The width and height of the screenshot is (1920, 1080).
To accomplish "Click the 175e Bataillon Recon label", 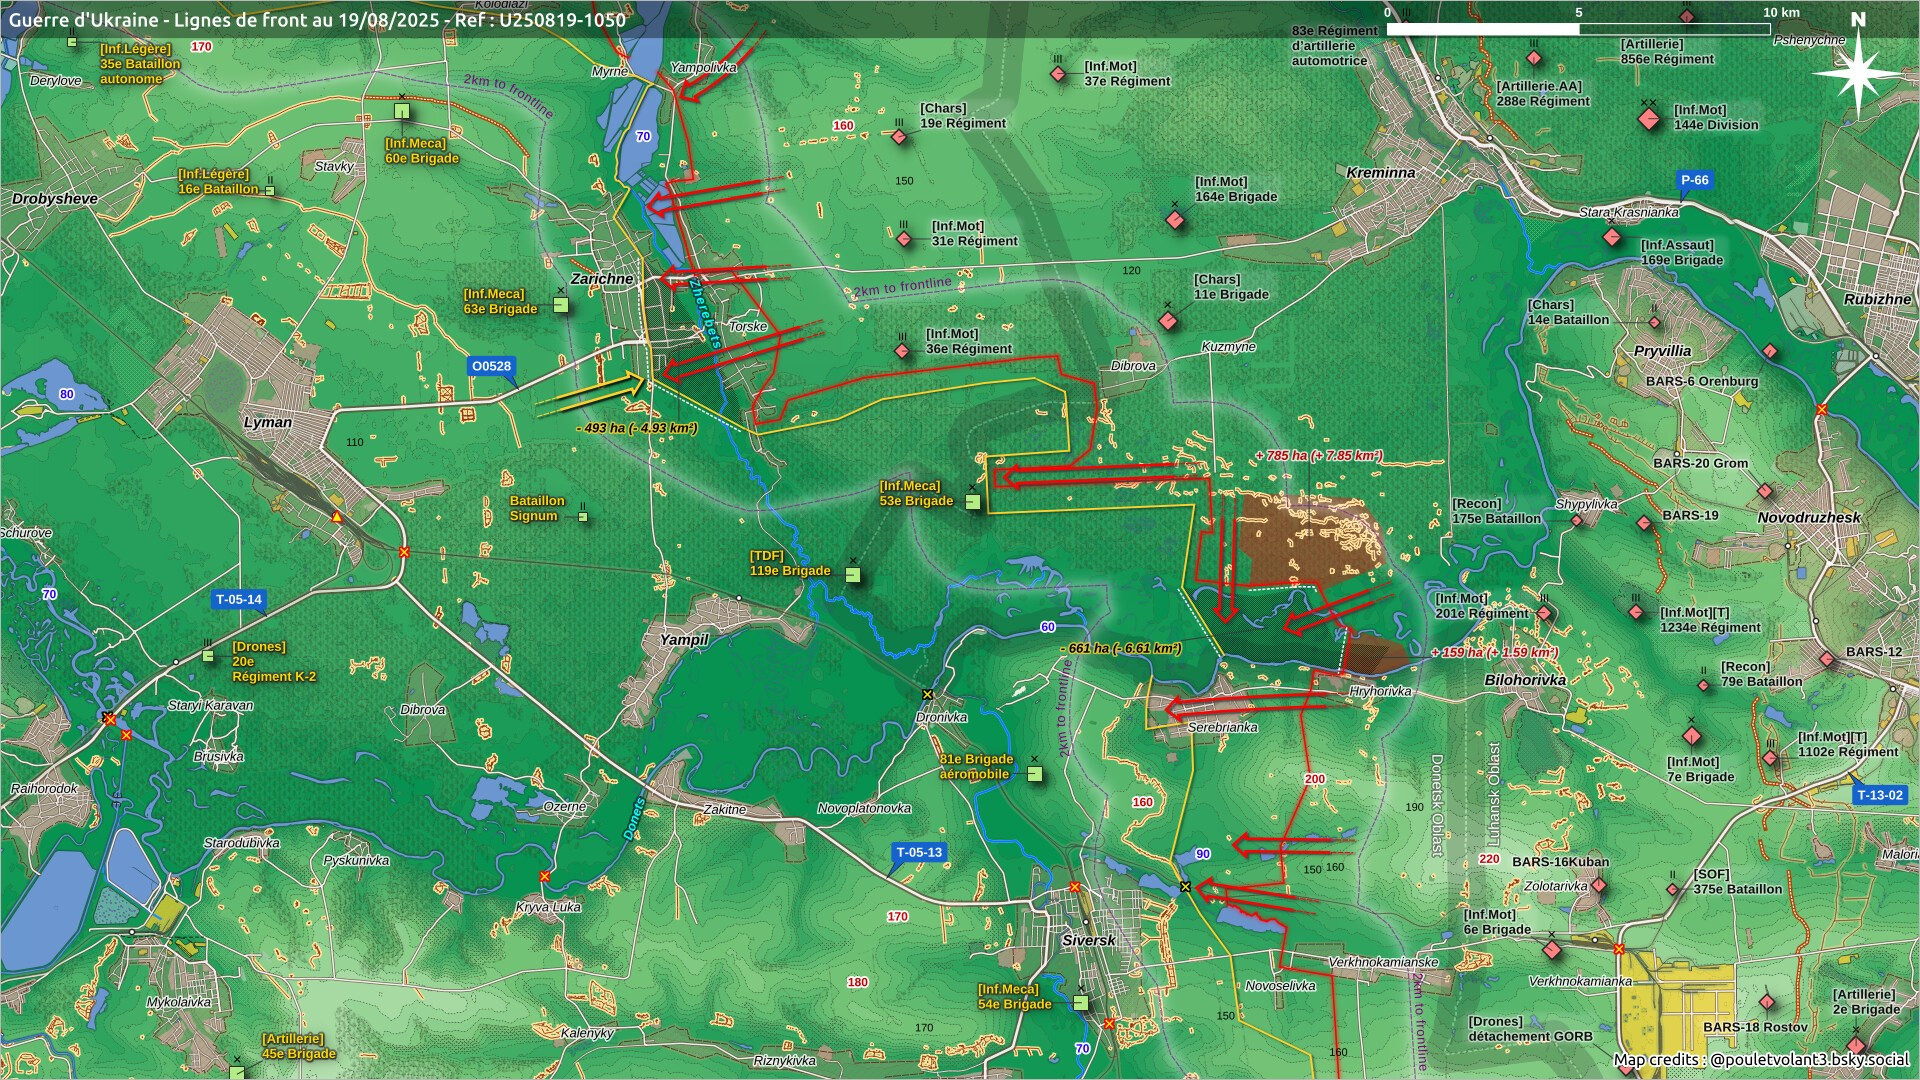I will [1496, 512].
